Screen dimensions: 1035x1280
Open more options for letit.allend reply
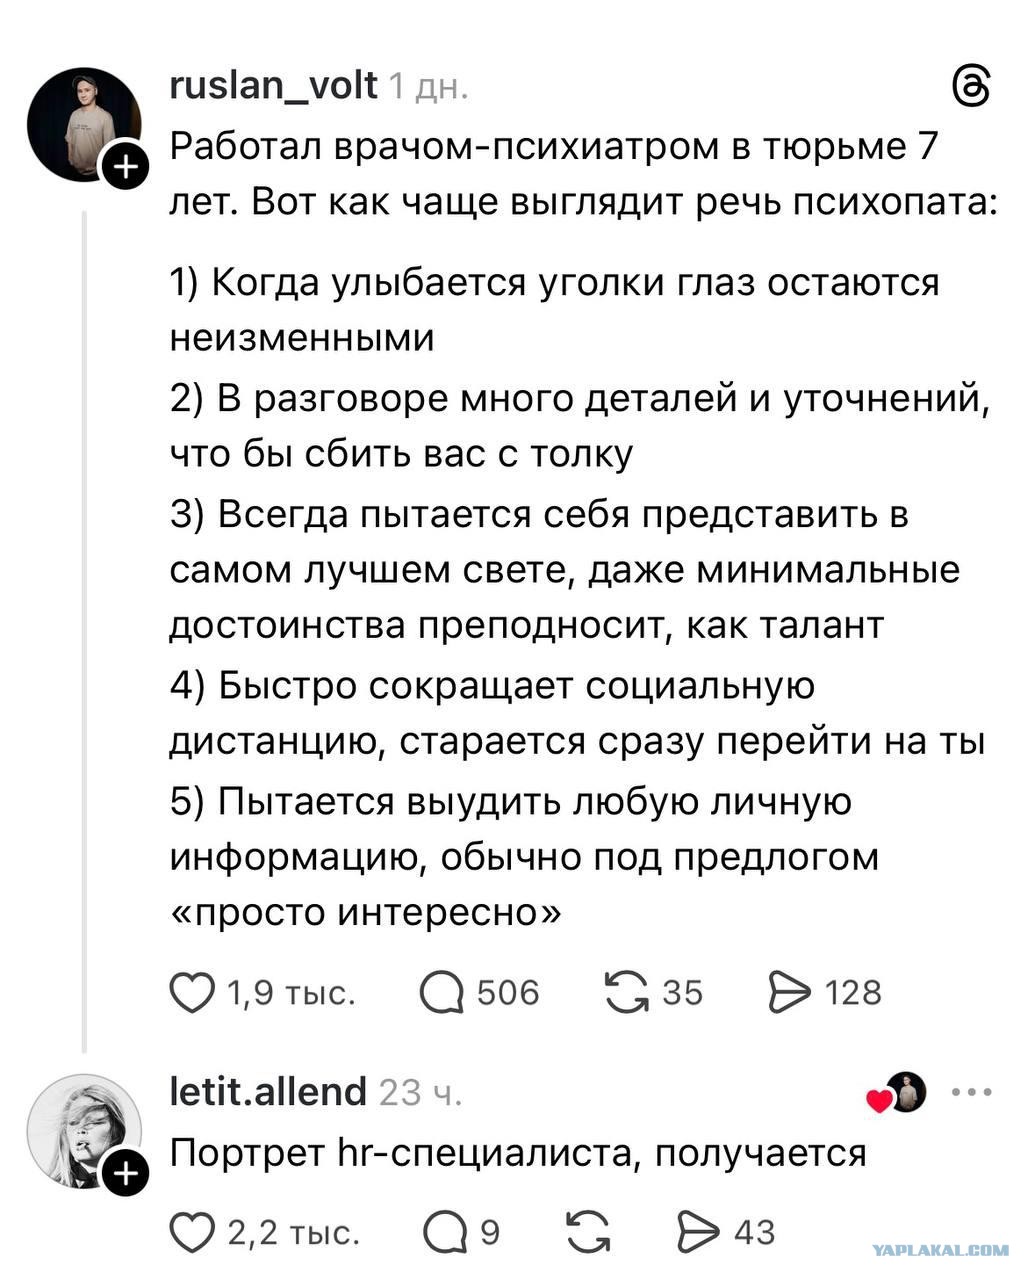(972, 1092)
